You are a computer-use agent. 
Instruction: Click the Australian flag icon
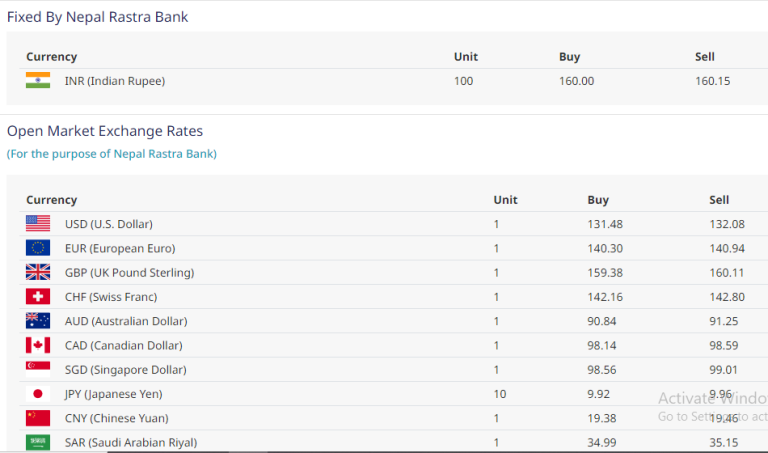coord(38,321)
